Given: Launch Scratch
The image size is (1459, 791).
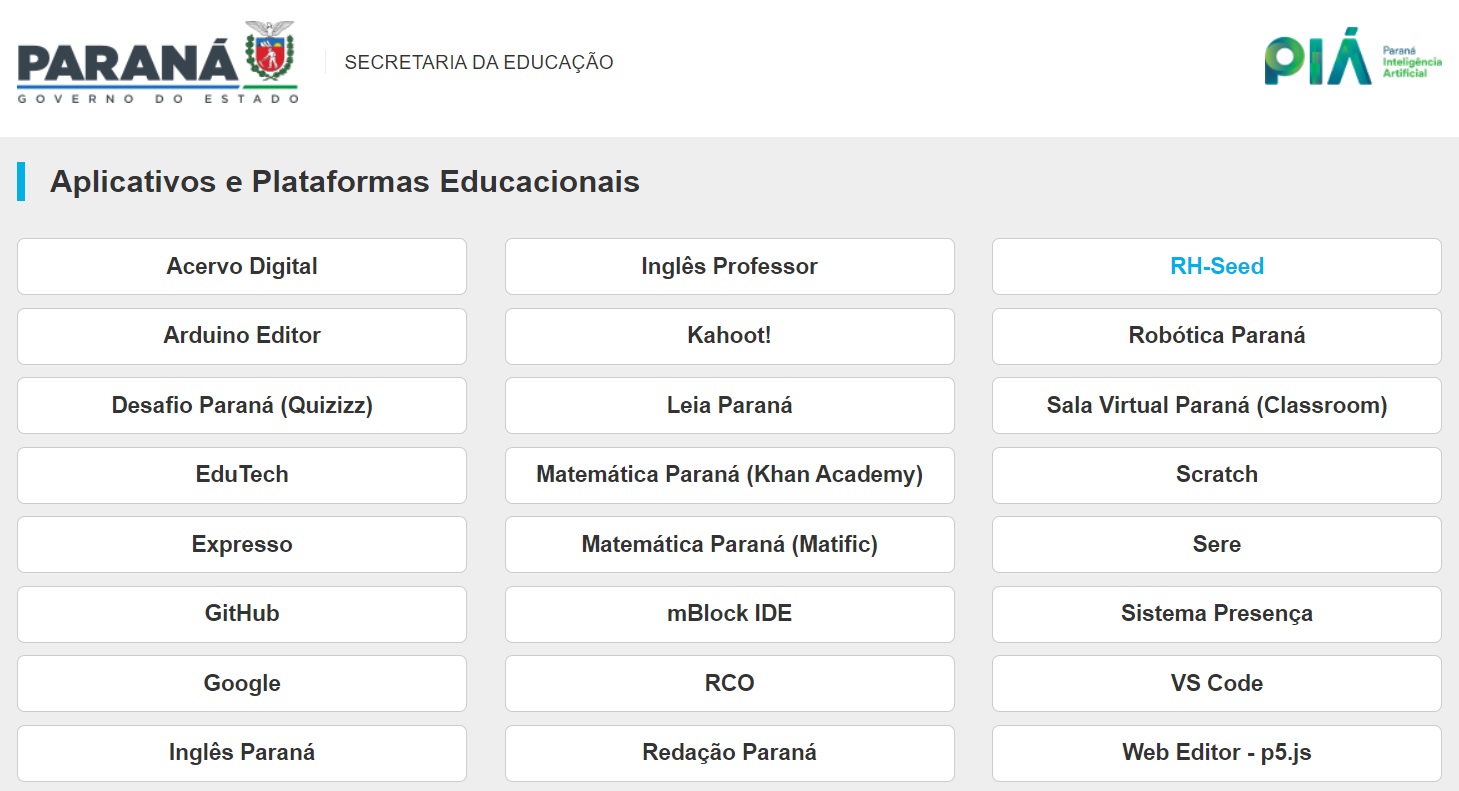Looking at the screenshot, I should (1216, 475).
